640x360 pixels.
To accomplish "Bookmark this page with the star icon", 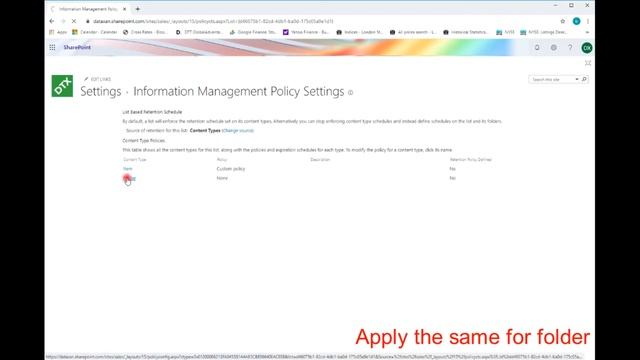I will 563,21.
